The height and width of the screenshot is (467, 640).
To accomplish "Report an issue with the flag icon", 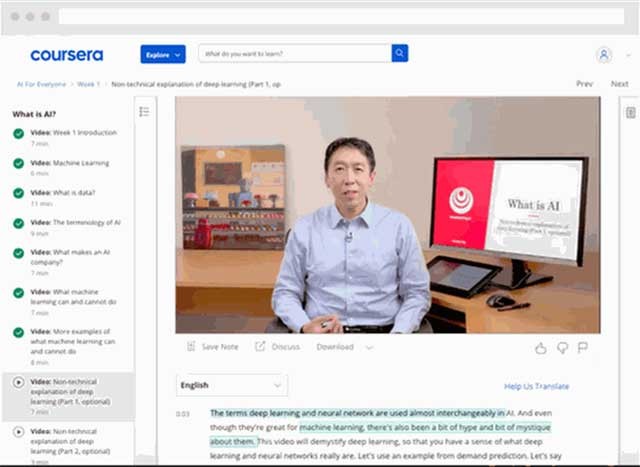I will click(x=582, y=348).
